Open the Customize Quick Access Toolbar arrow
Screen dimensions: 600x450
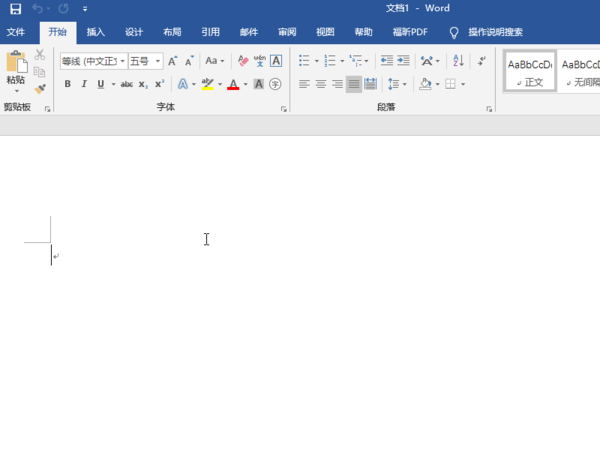pyautogui.click(x=85, y=9)
